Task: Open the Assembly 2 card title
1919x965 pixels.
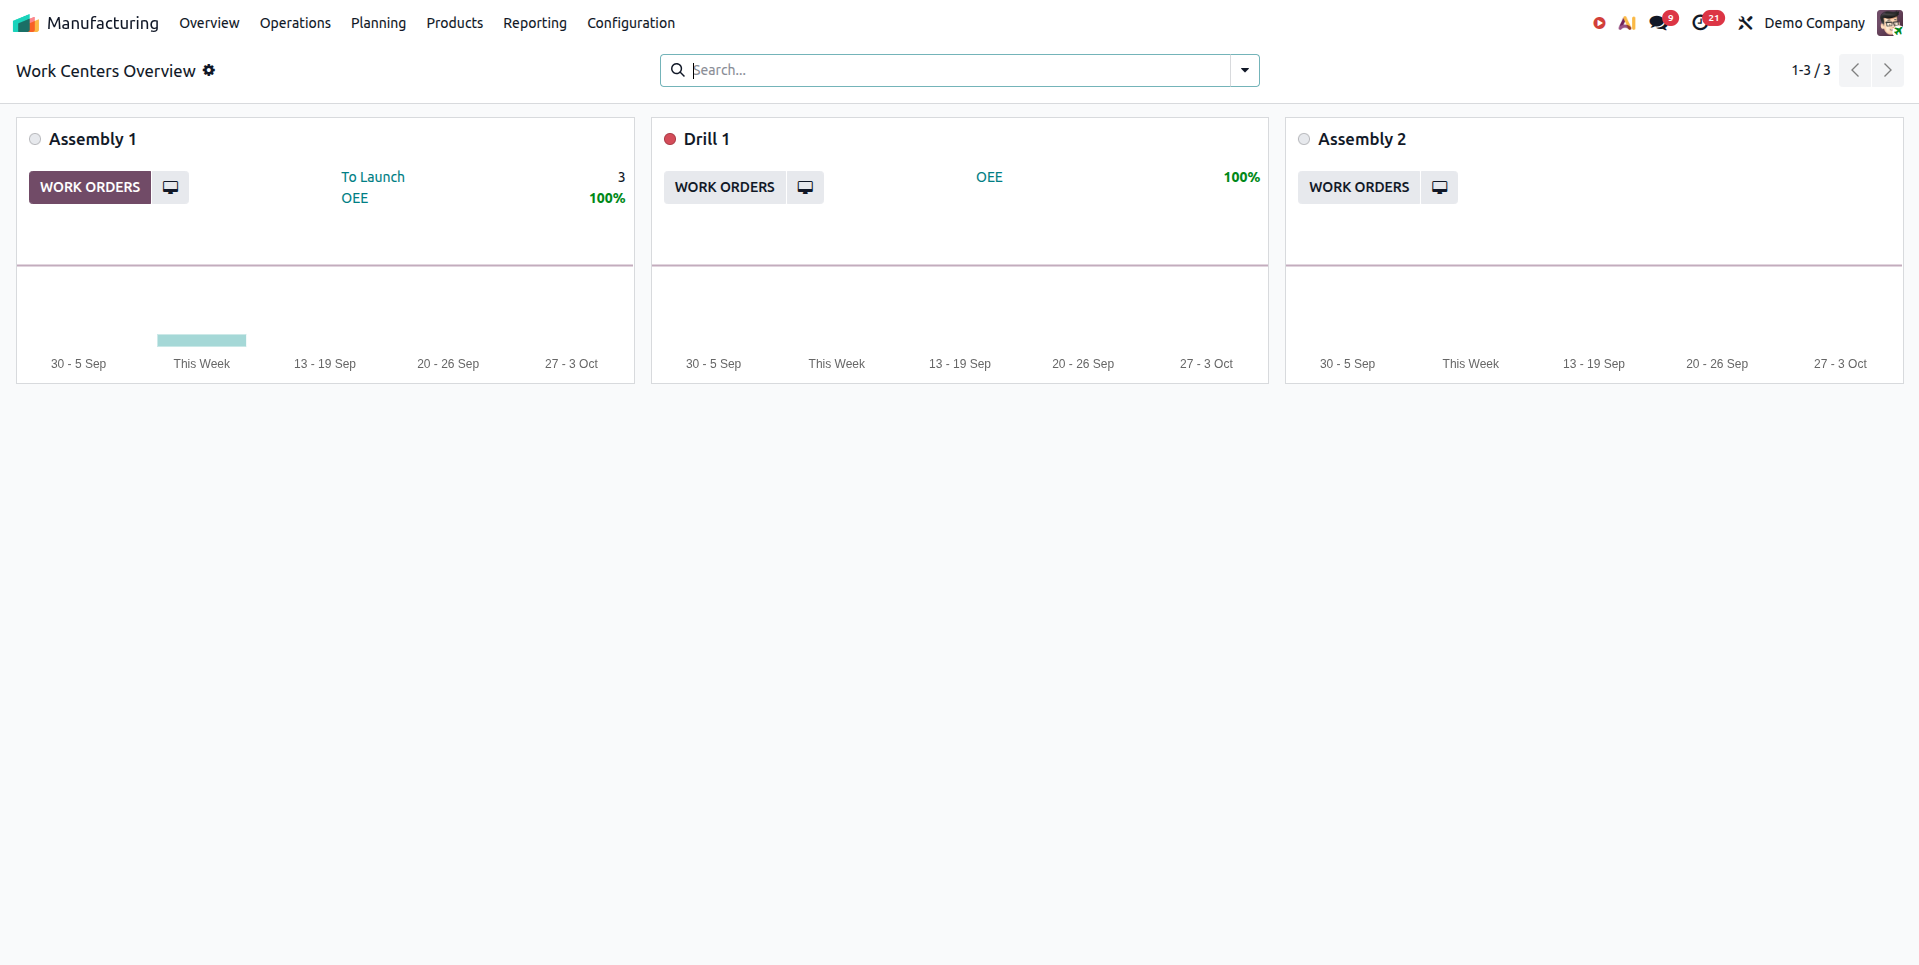Action: point(1362,139)
